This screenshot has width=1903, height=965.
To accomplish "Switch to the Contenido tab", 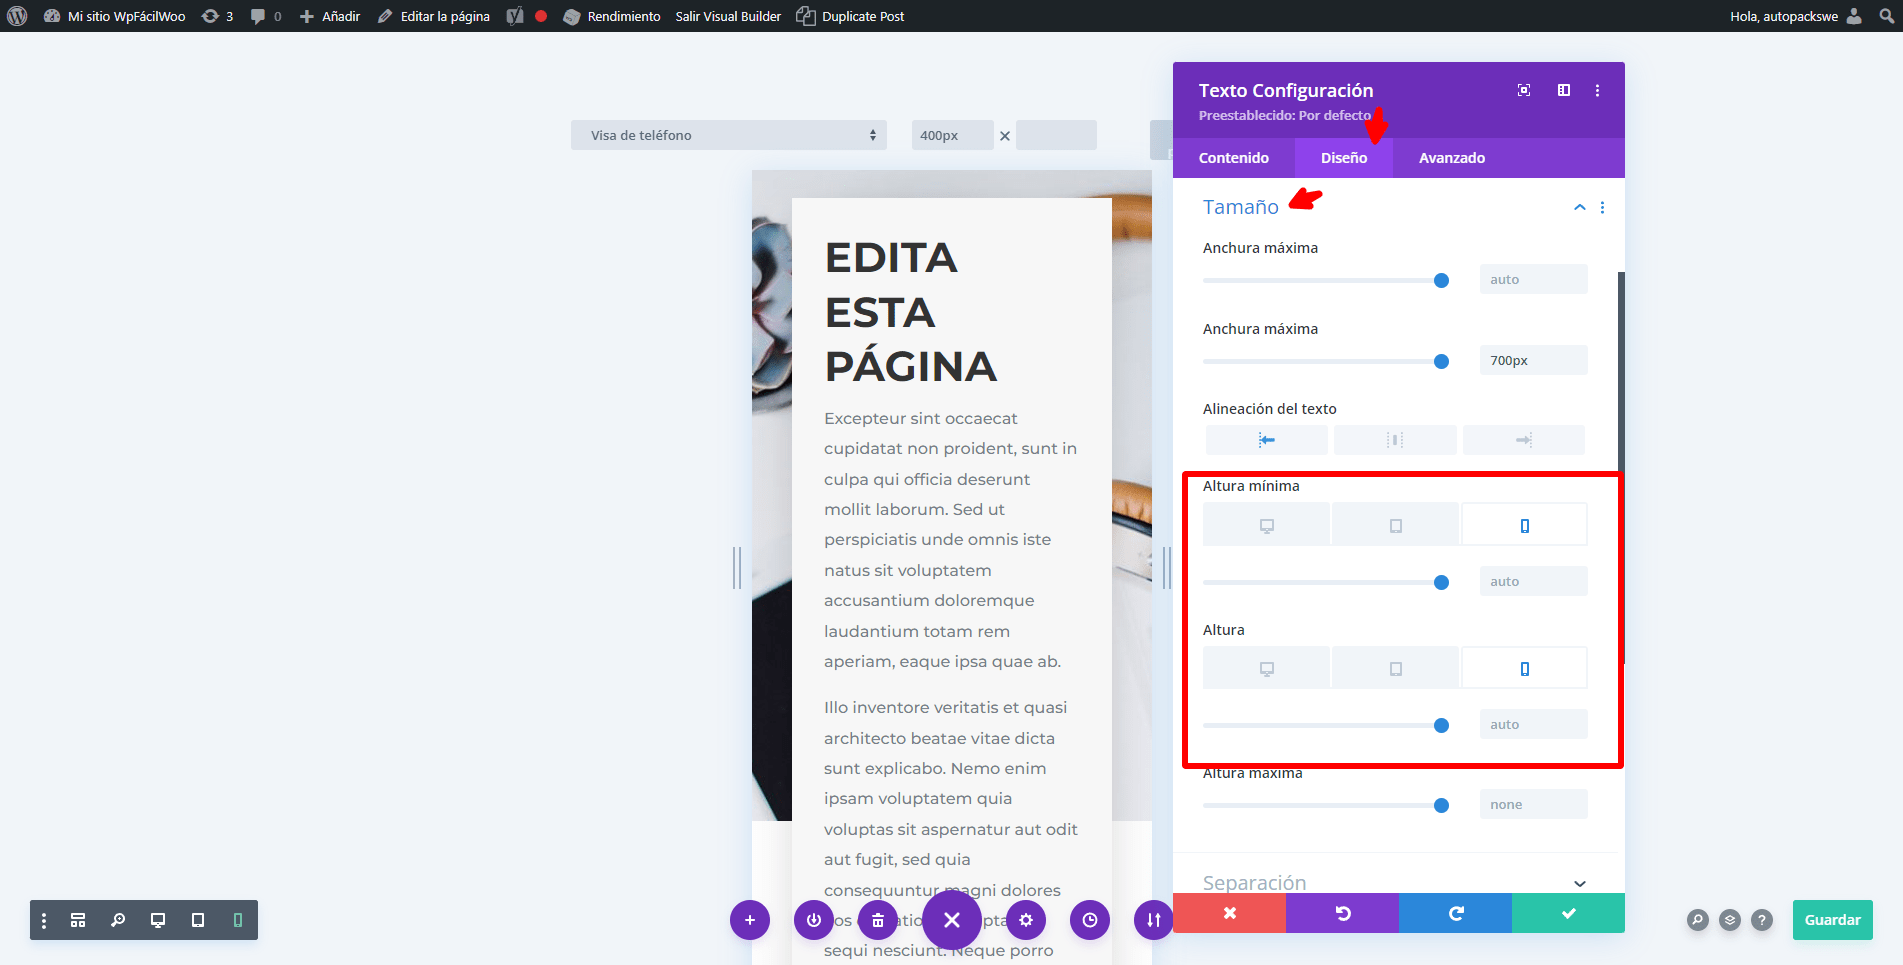I will tap(1234, 158).
